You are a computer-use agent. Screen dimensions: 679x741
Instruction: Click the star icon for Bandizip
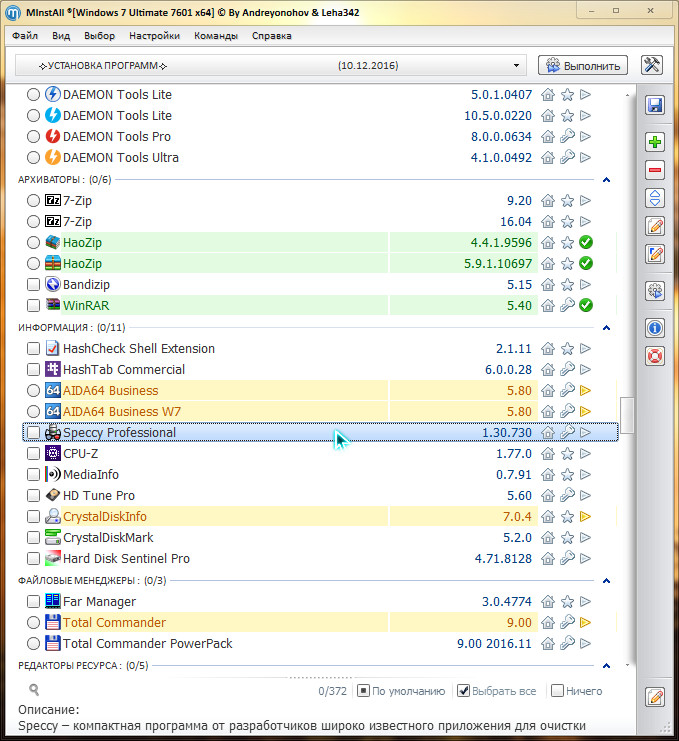[567, 285]
